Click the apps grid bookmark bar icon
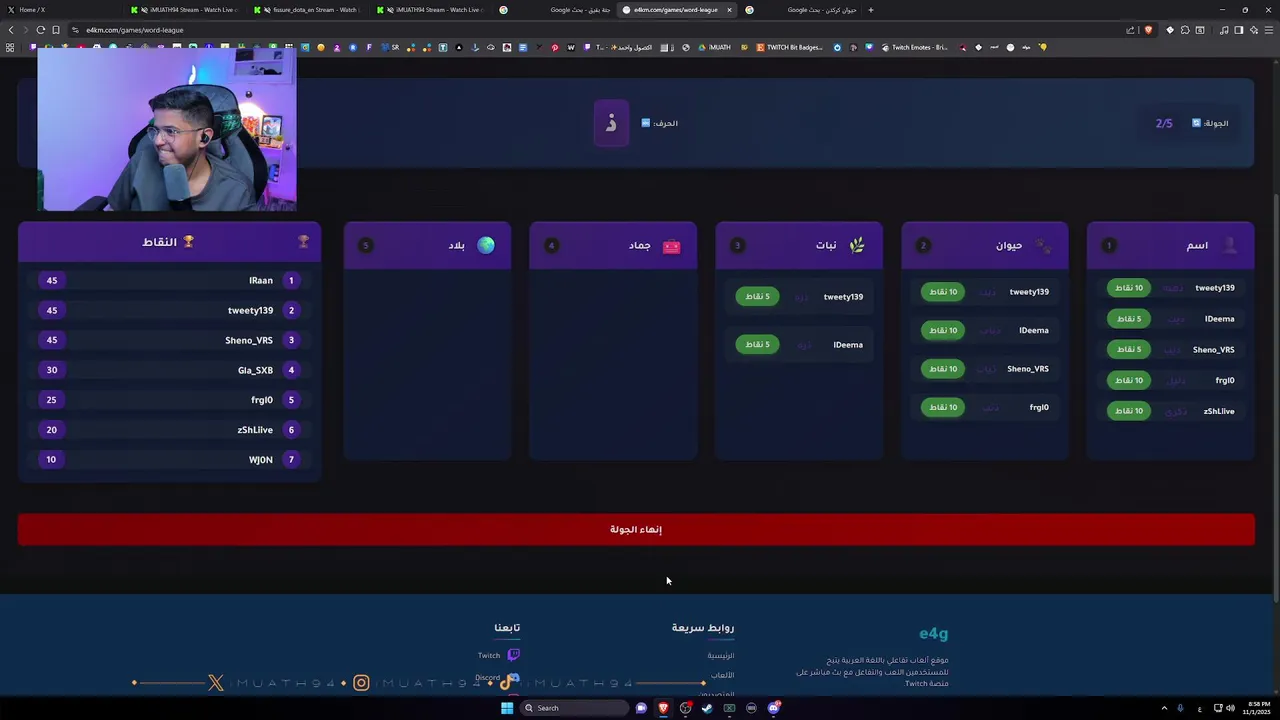The height and width of the screenshot is (720, 1280). click(x=10, y=47)
